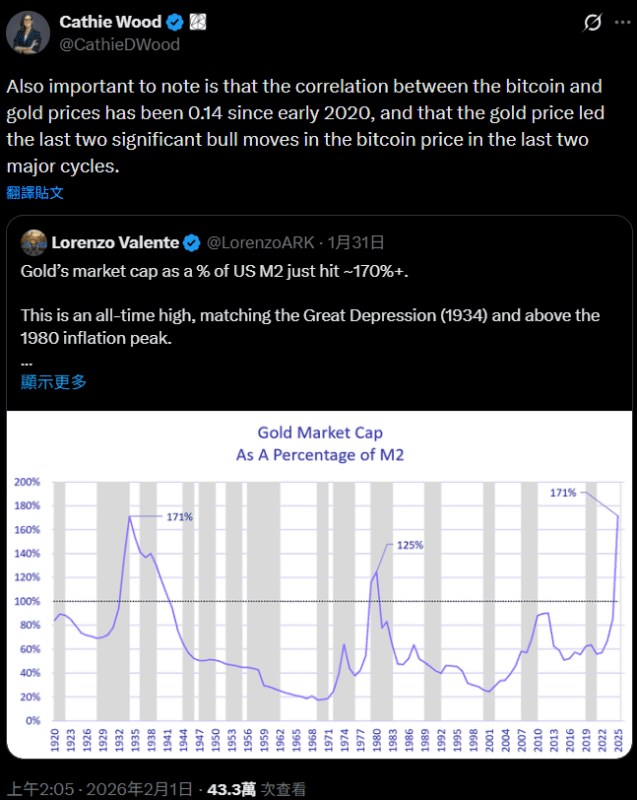Open the Grok icon at top right
This screenshot has width=637, height=800.
click(592, 22)
